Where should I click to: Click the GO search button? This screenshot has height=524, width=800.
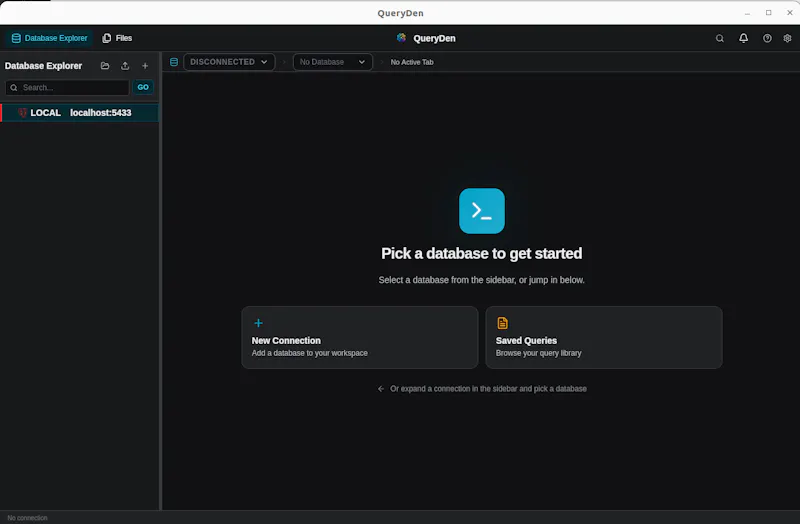point(143,87)
